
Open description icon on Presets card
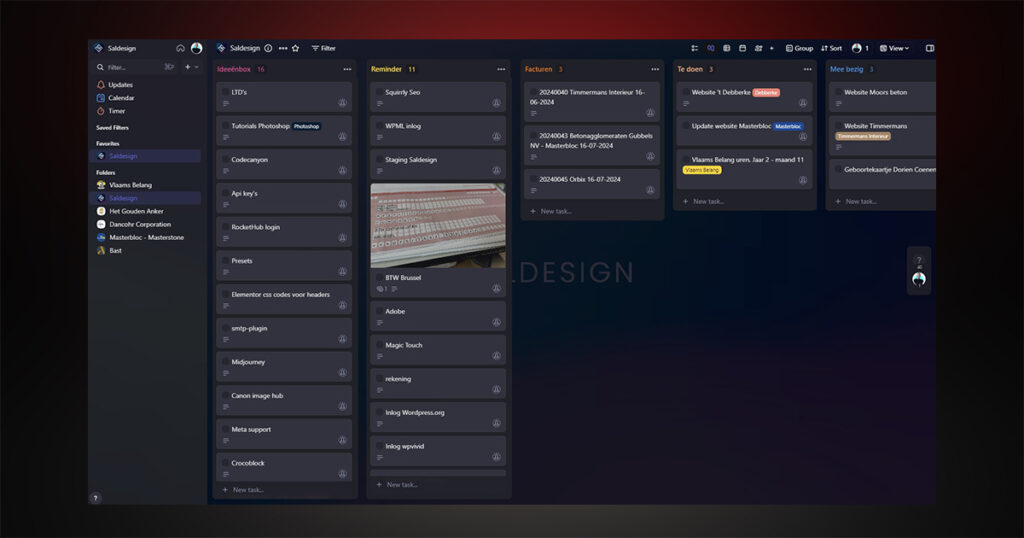226,272
